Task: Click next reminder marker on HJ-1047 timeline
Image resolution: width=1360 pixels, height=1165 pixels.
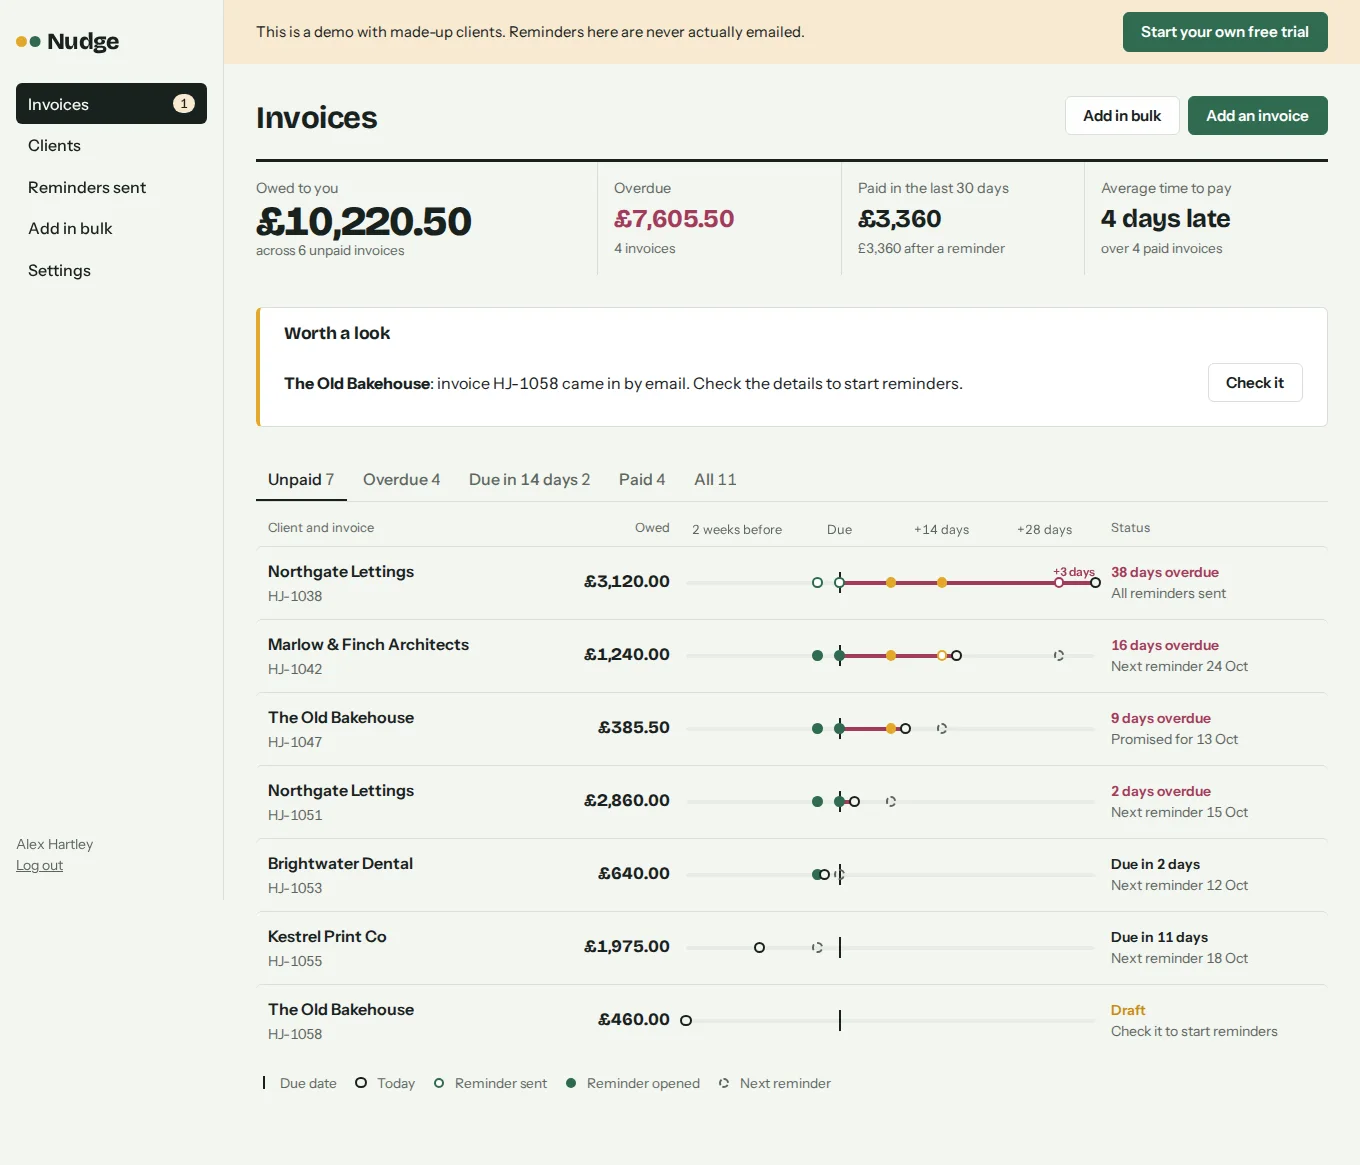Action: (x=941, y=729)
